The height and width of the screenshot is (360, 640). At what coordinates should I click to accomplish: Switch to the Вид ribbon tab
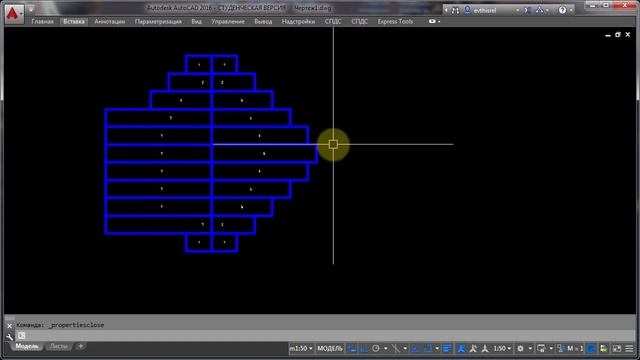196,22
